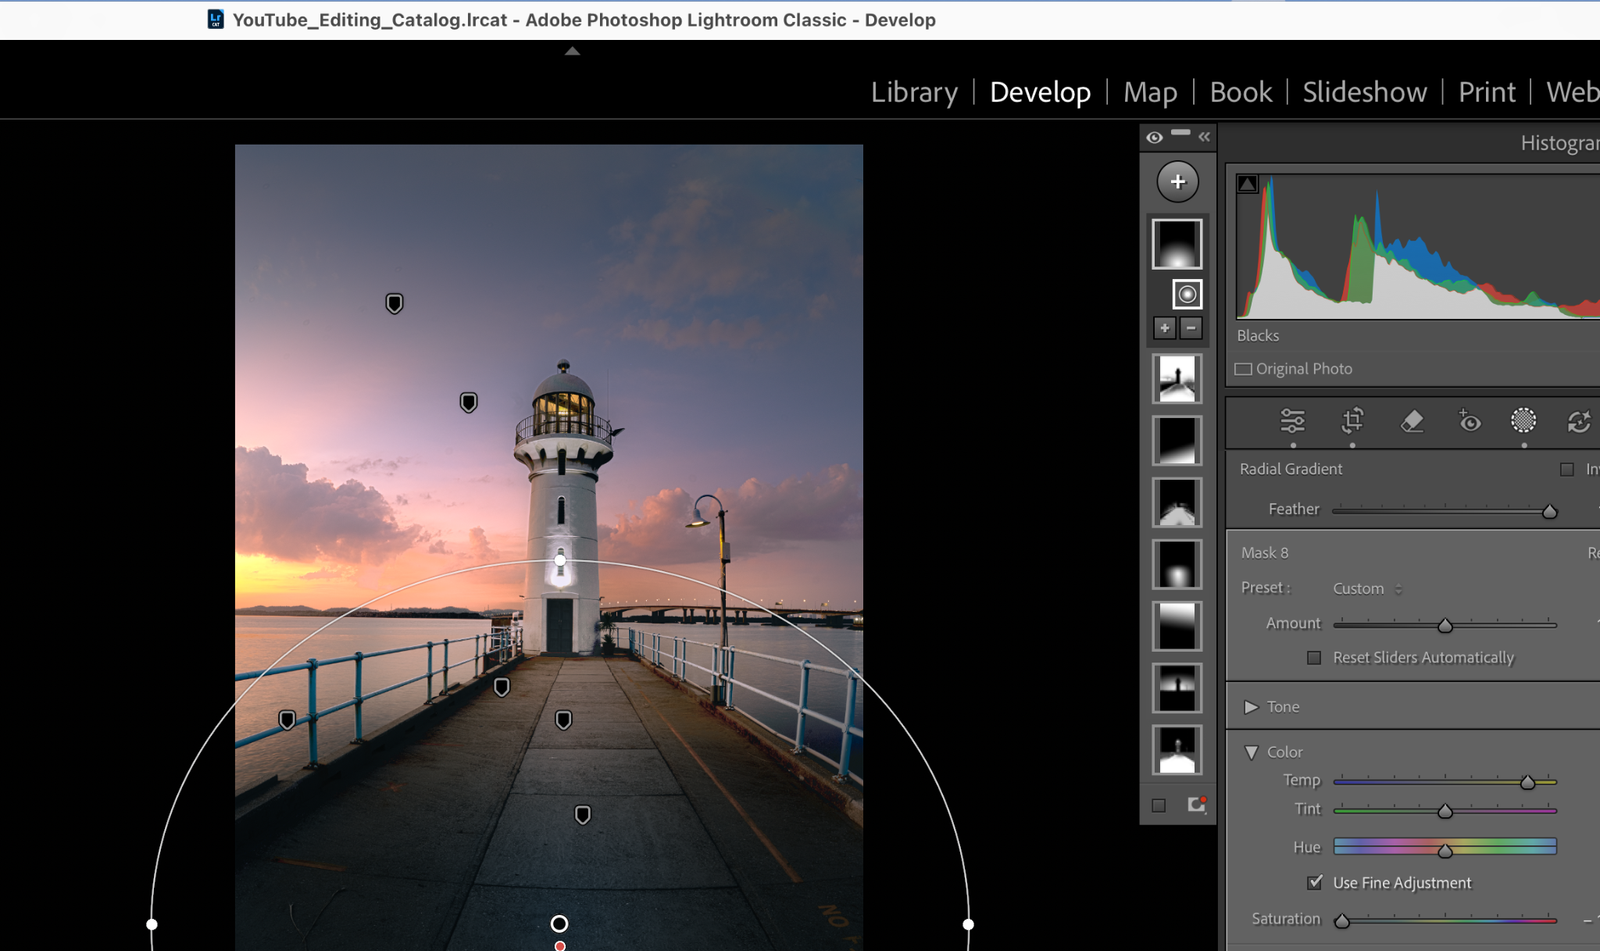Select the Red Eye correction tool

tap(1469, 421)
